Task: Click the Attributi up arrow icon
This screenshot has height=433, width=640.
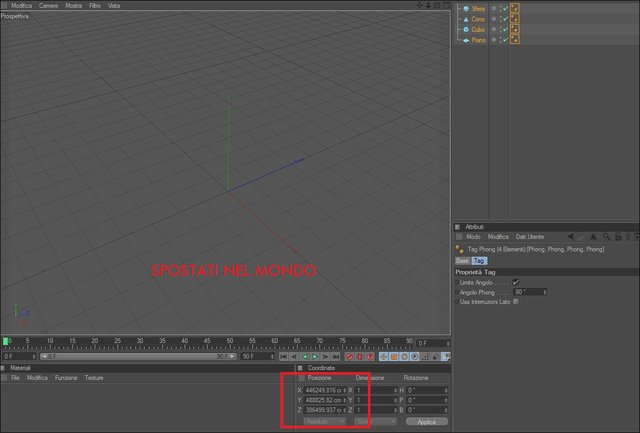Action: pyautogui.click(x=593, y=237)
